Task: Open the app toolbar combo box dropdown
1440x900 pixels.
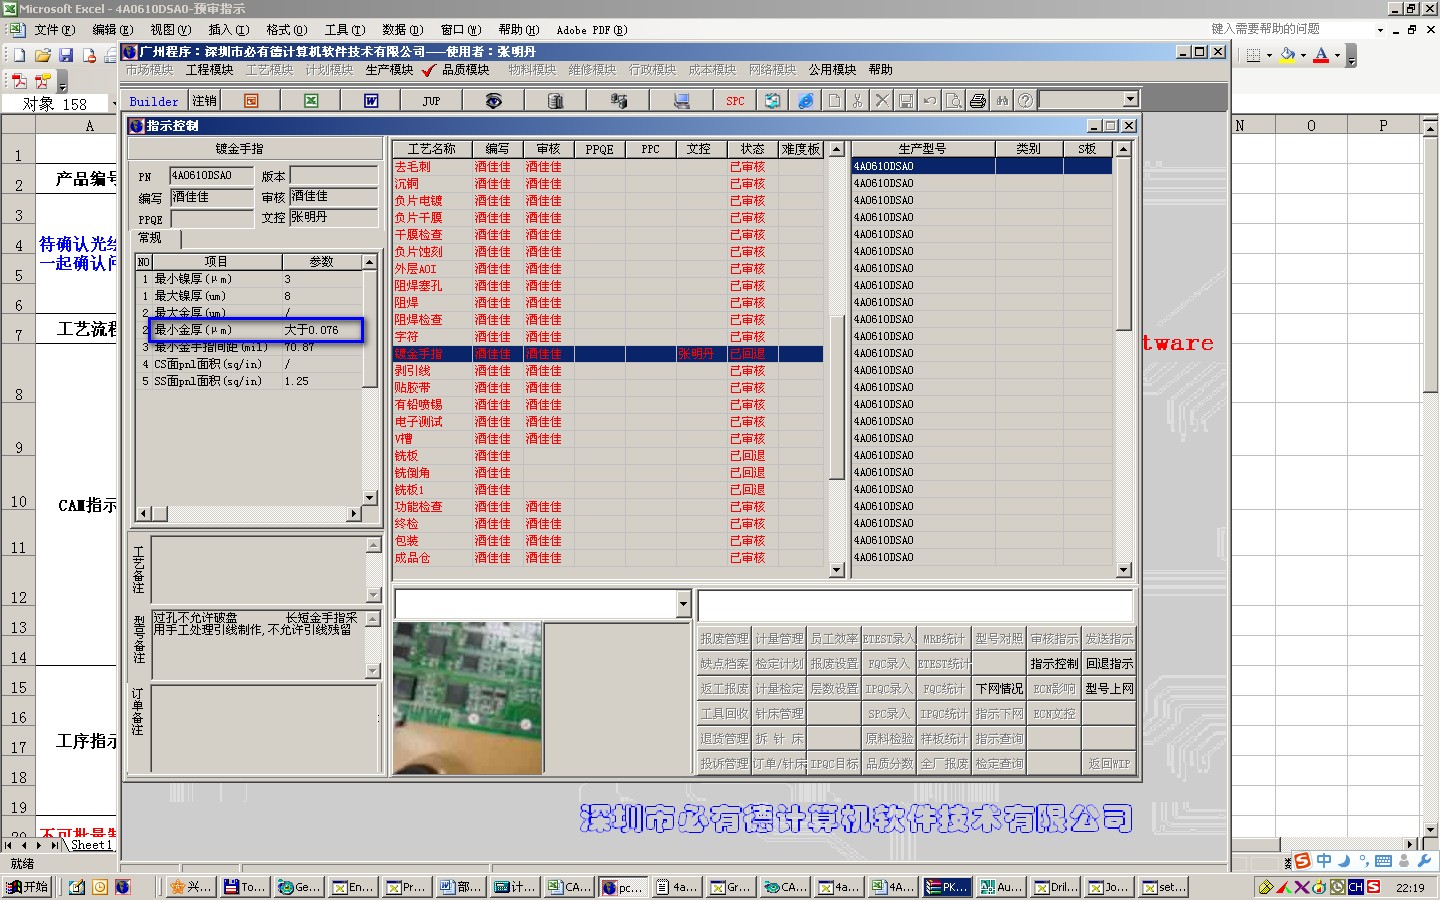Action: pos(1130,99)
